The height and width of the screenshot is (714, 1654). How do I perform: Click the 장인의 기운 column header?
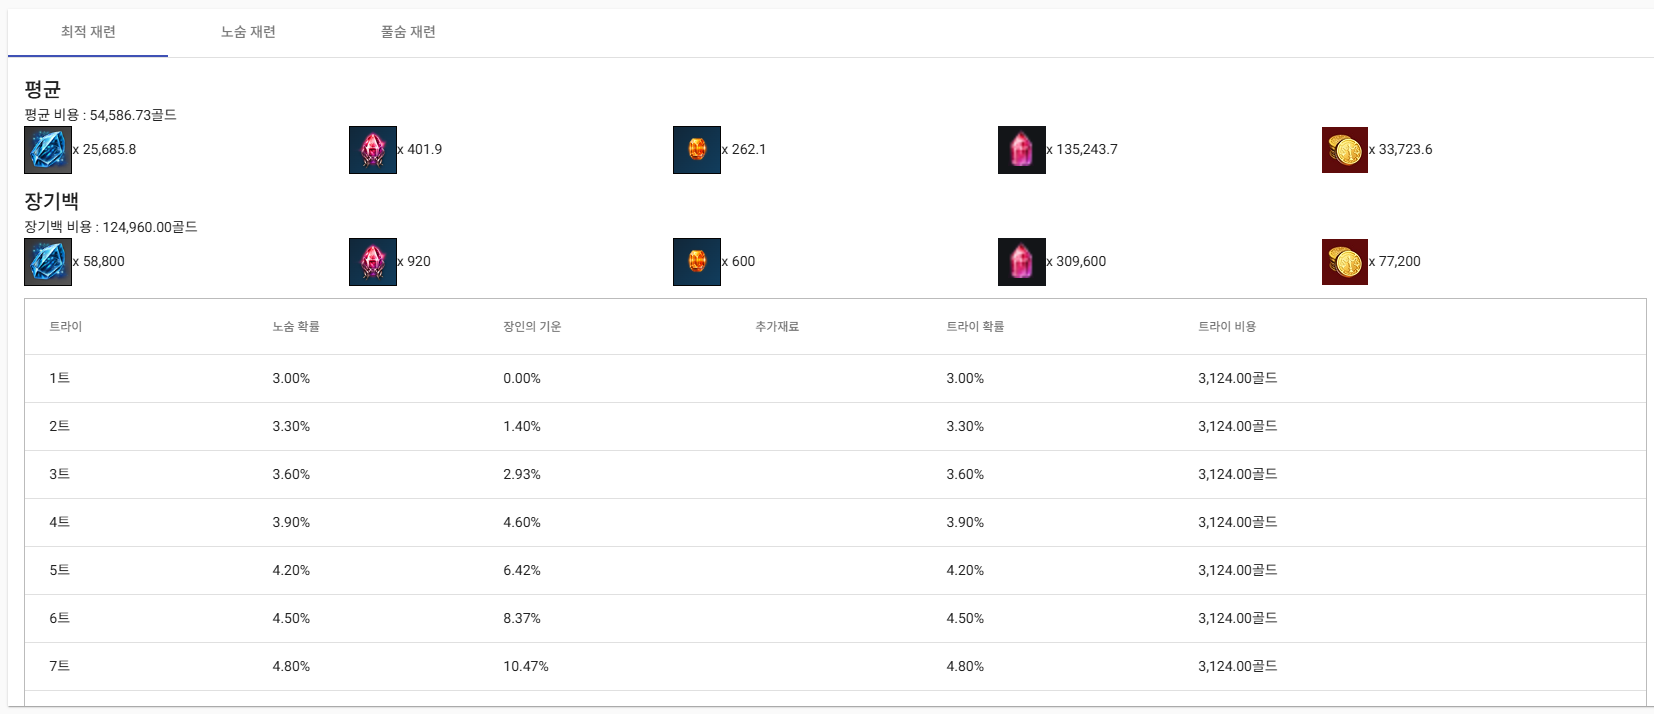(532, 327)
